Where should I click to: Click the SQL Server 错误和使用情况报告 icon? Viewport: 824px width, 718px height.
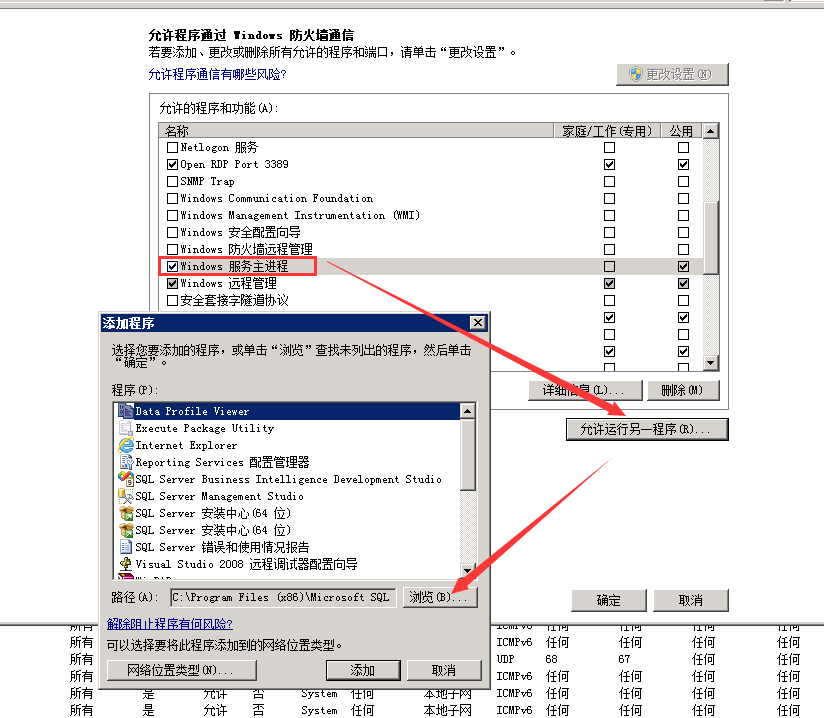[x=126, y=547]
